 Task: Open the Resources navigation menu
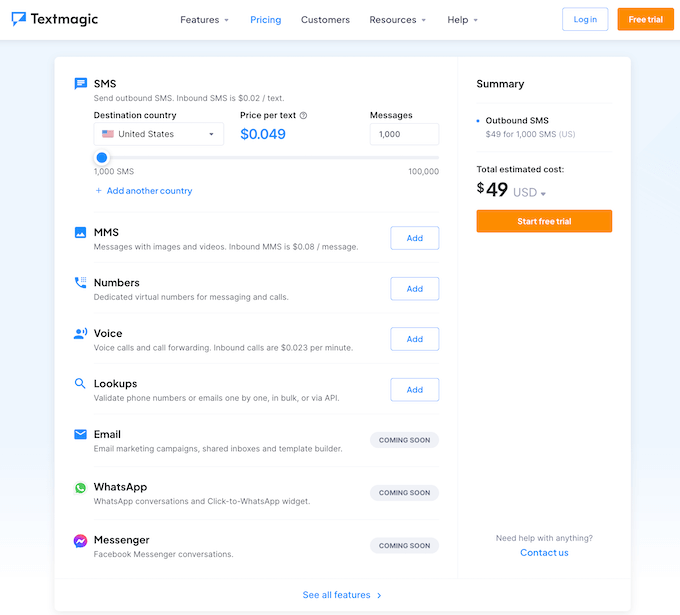[397, 20]
